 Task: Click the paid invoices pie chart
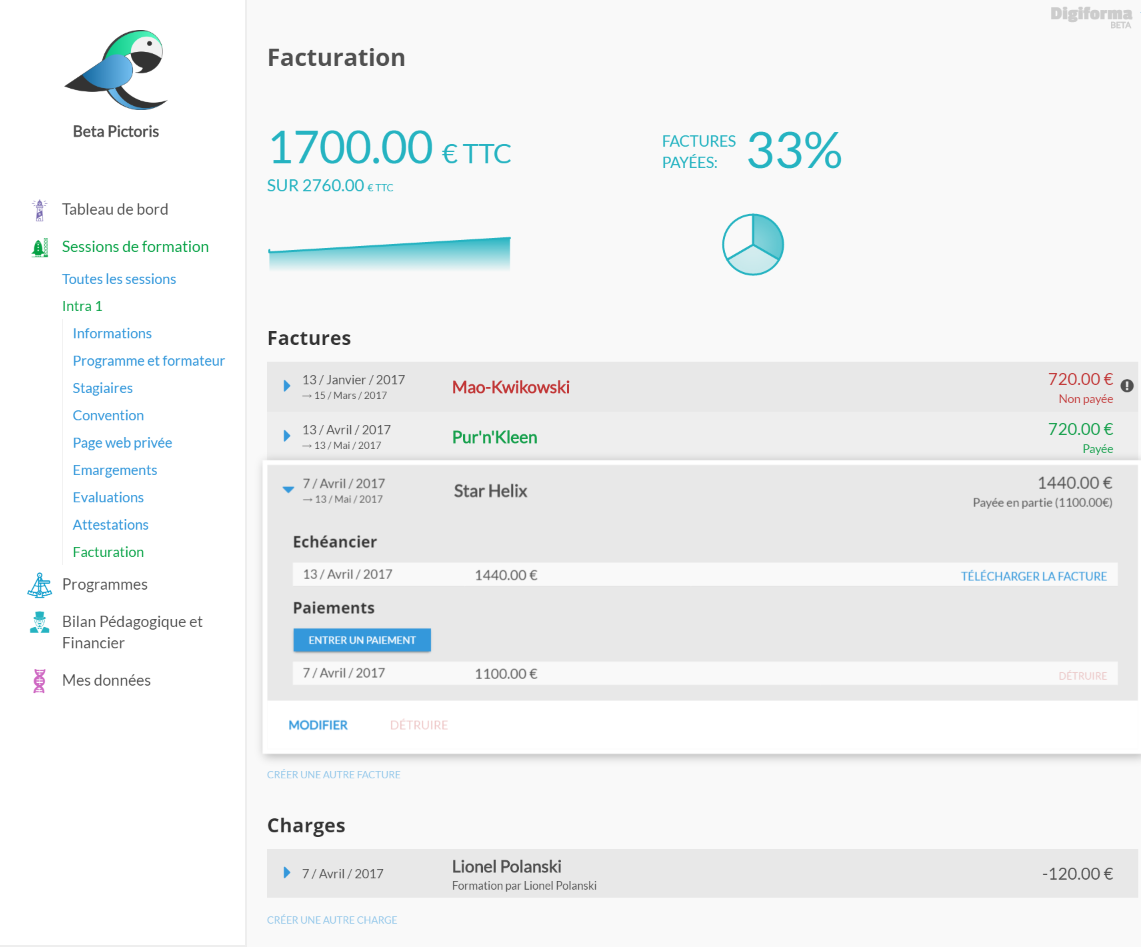click(x=752, y=245)
